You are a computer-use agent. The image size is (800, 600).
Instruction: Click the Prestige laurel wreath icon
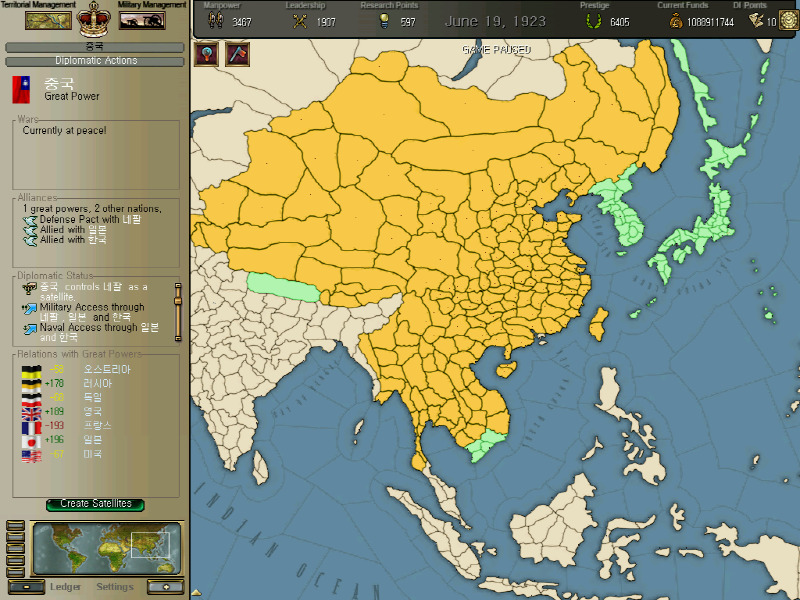tap(593, 21)
